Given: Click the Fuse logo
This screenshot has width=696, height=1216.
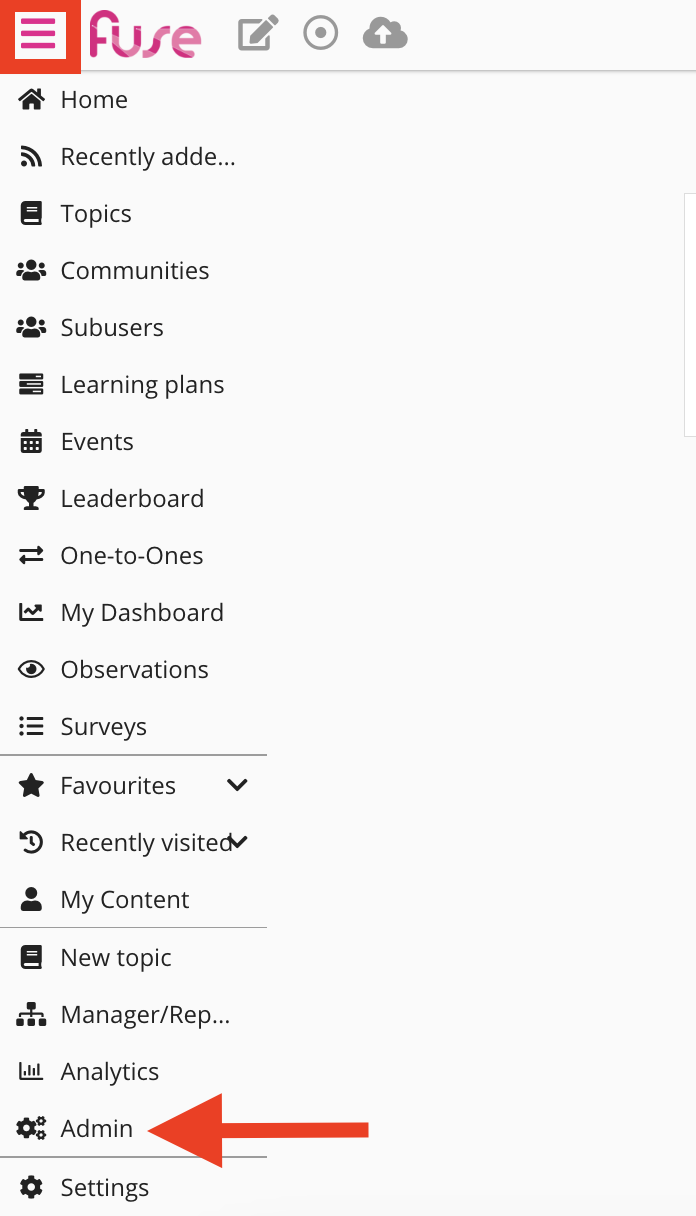Looking at the screenshot, I should (145, 34).
